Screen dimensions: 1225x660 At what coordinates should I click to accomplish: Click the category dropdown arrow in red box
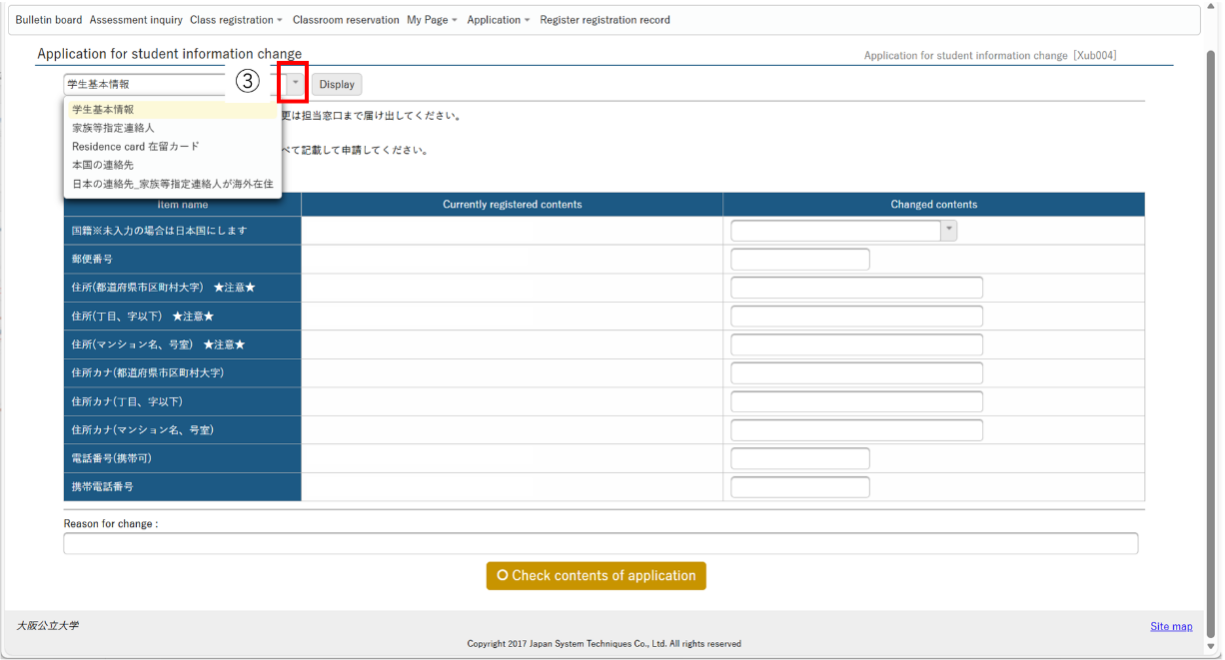point(294,84)
